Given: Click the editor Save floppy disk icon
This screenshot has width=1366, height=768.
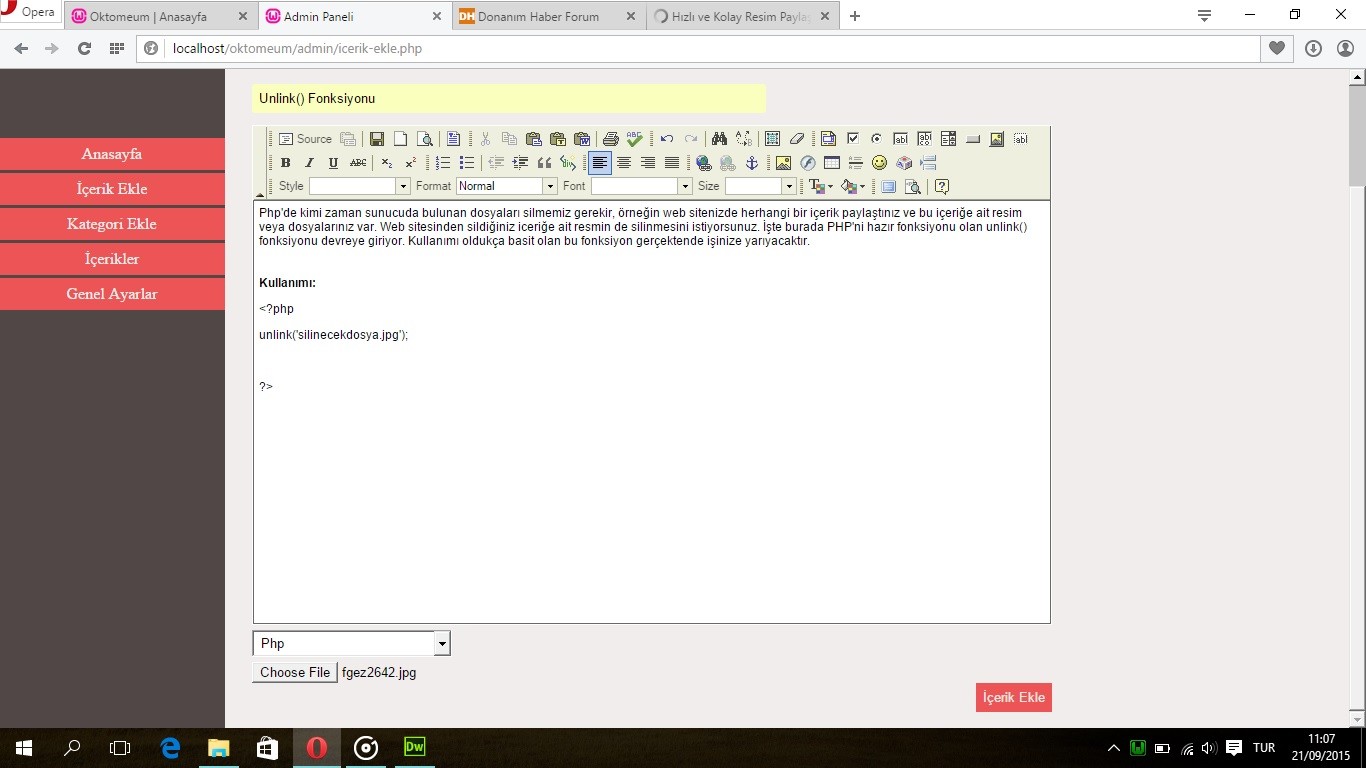Looking at the screenshot, I should coord(377,139).
